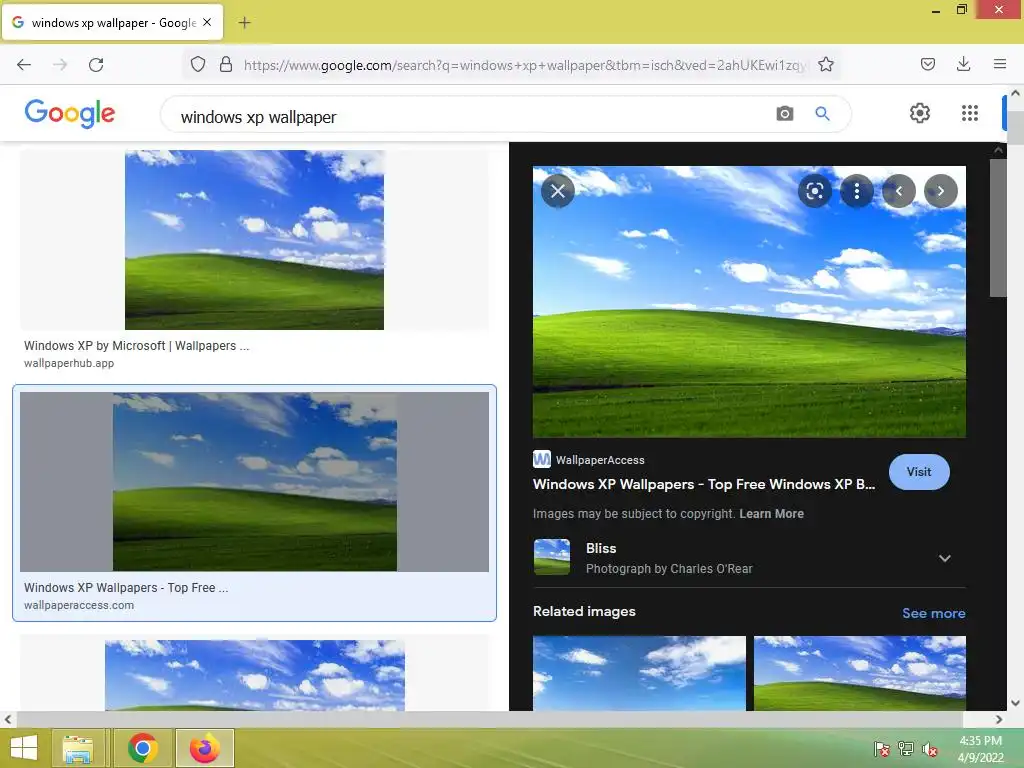Open the Windows Start button
The width and height of the screenshot is (1024, 768).
[24, 748]
